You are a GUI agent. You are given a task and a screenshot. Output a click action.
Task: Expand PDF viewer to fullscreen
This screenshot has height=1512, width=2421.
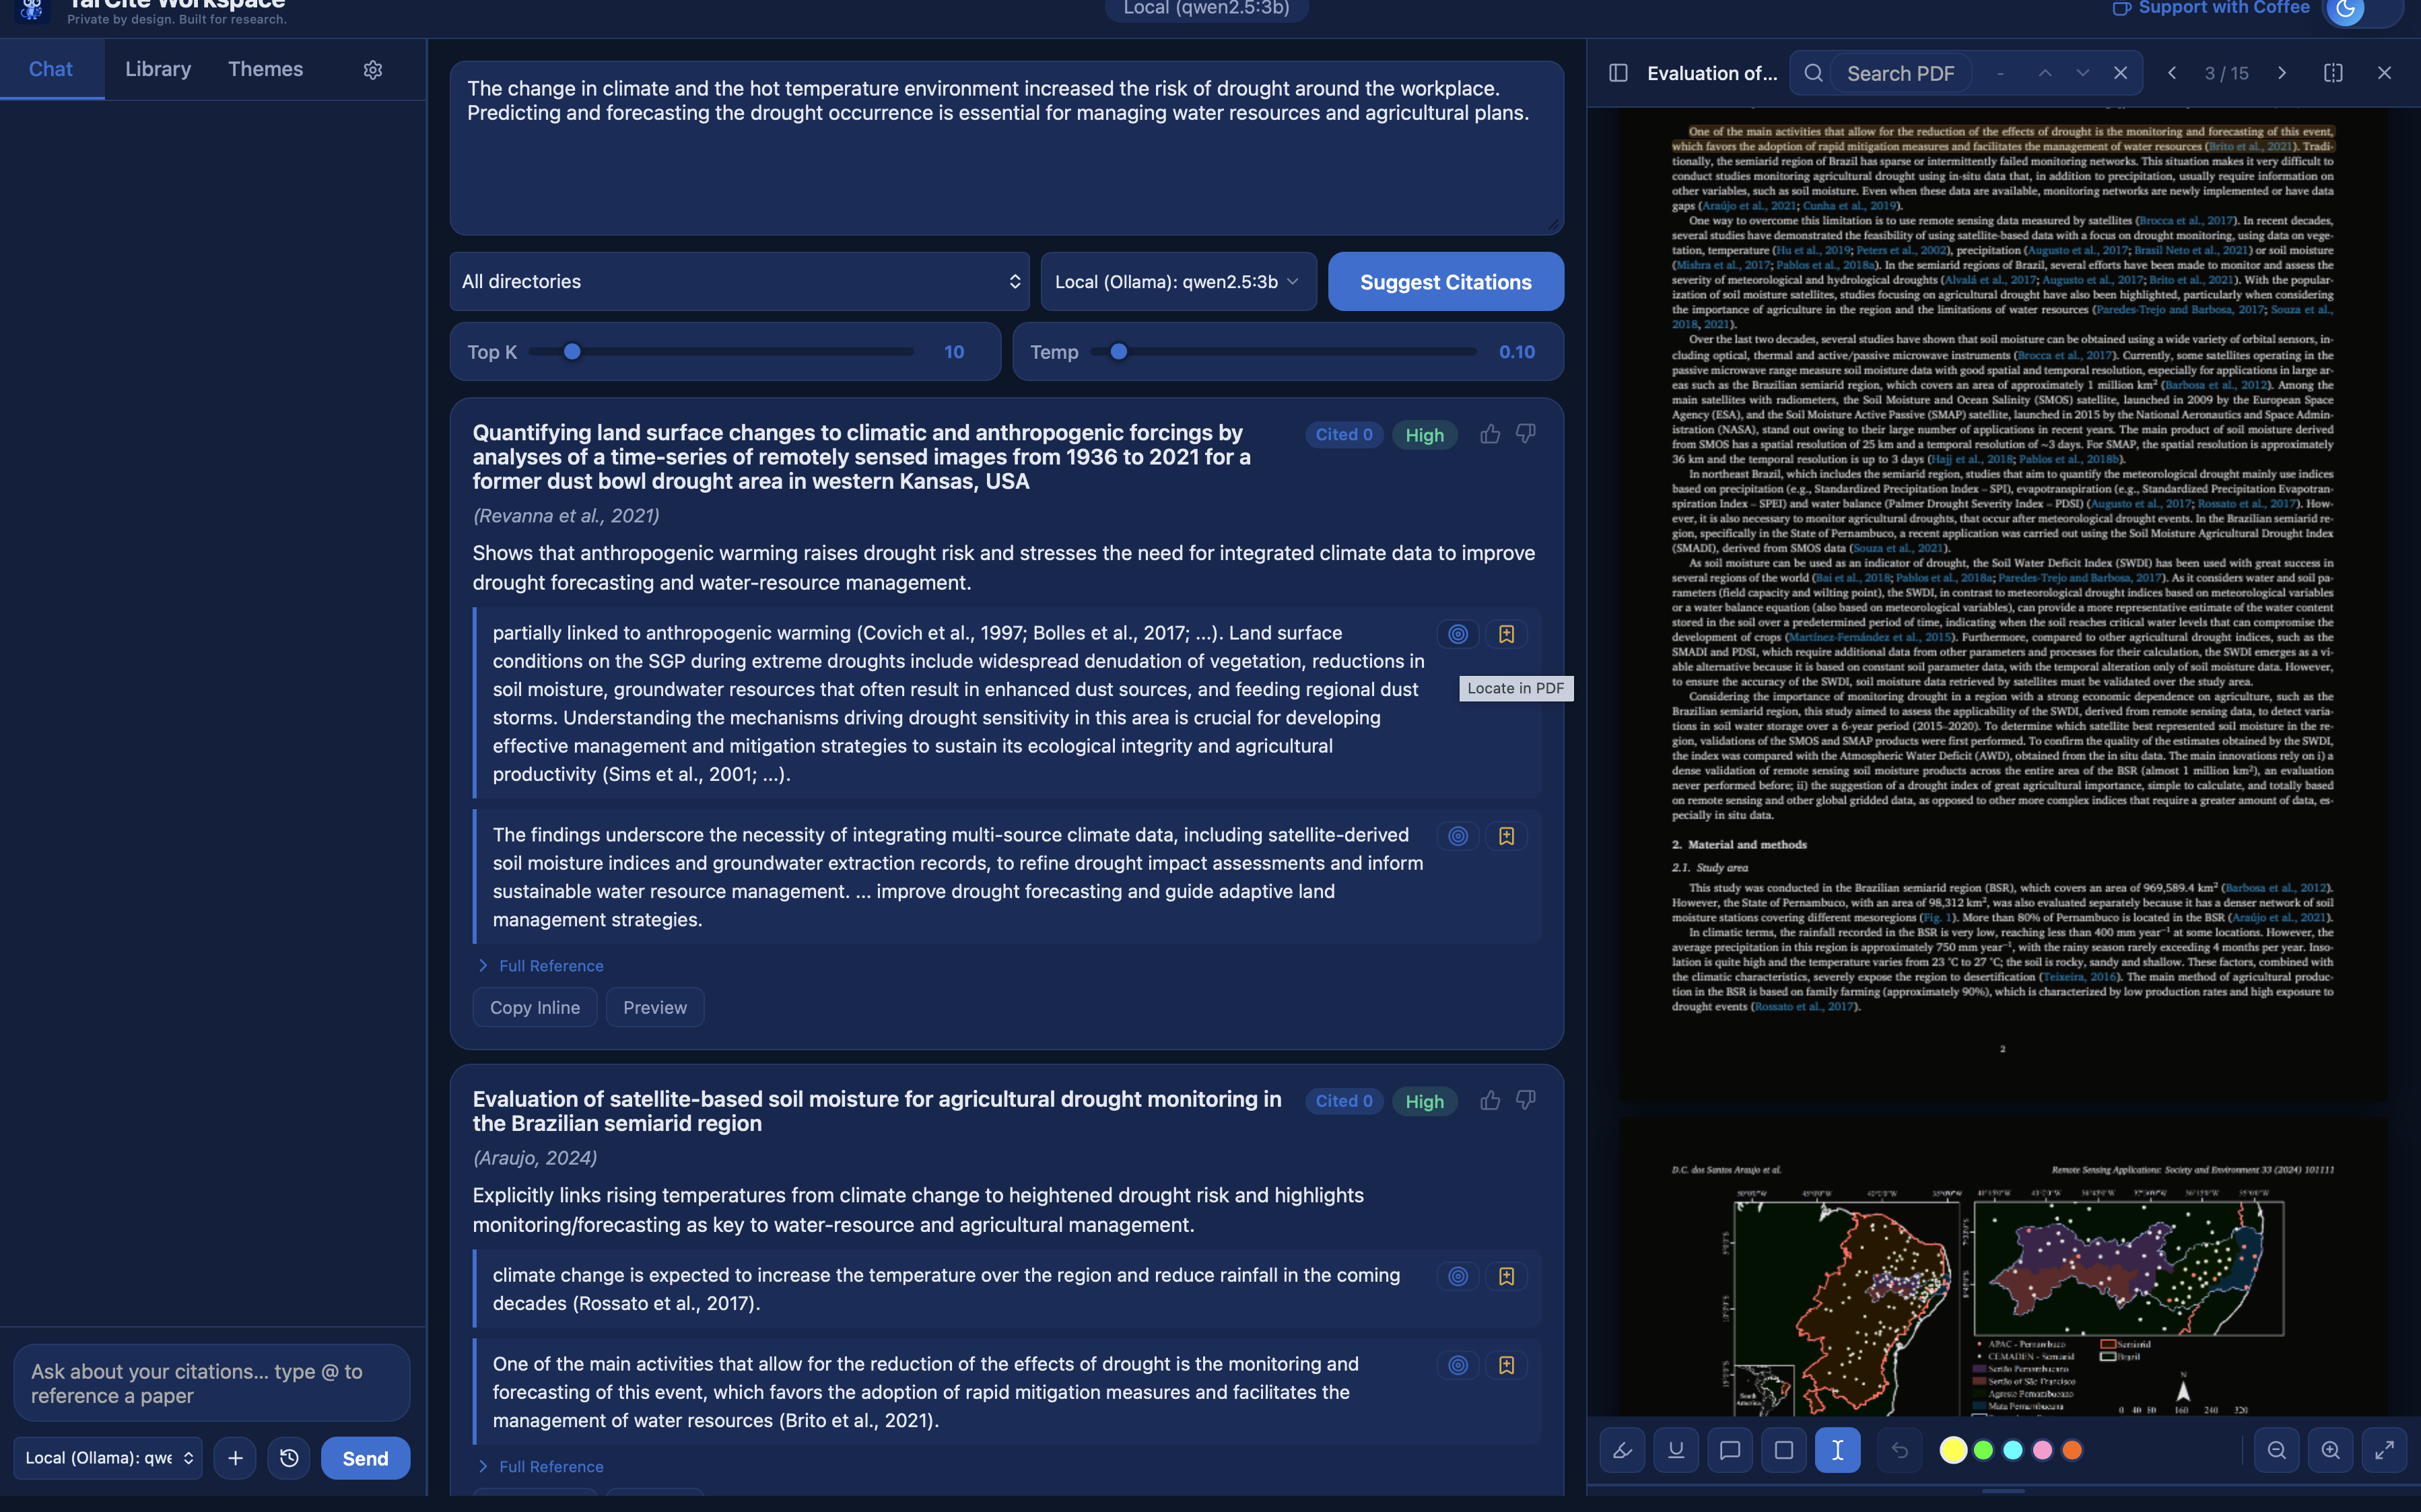2384,1450
